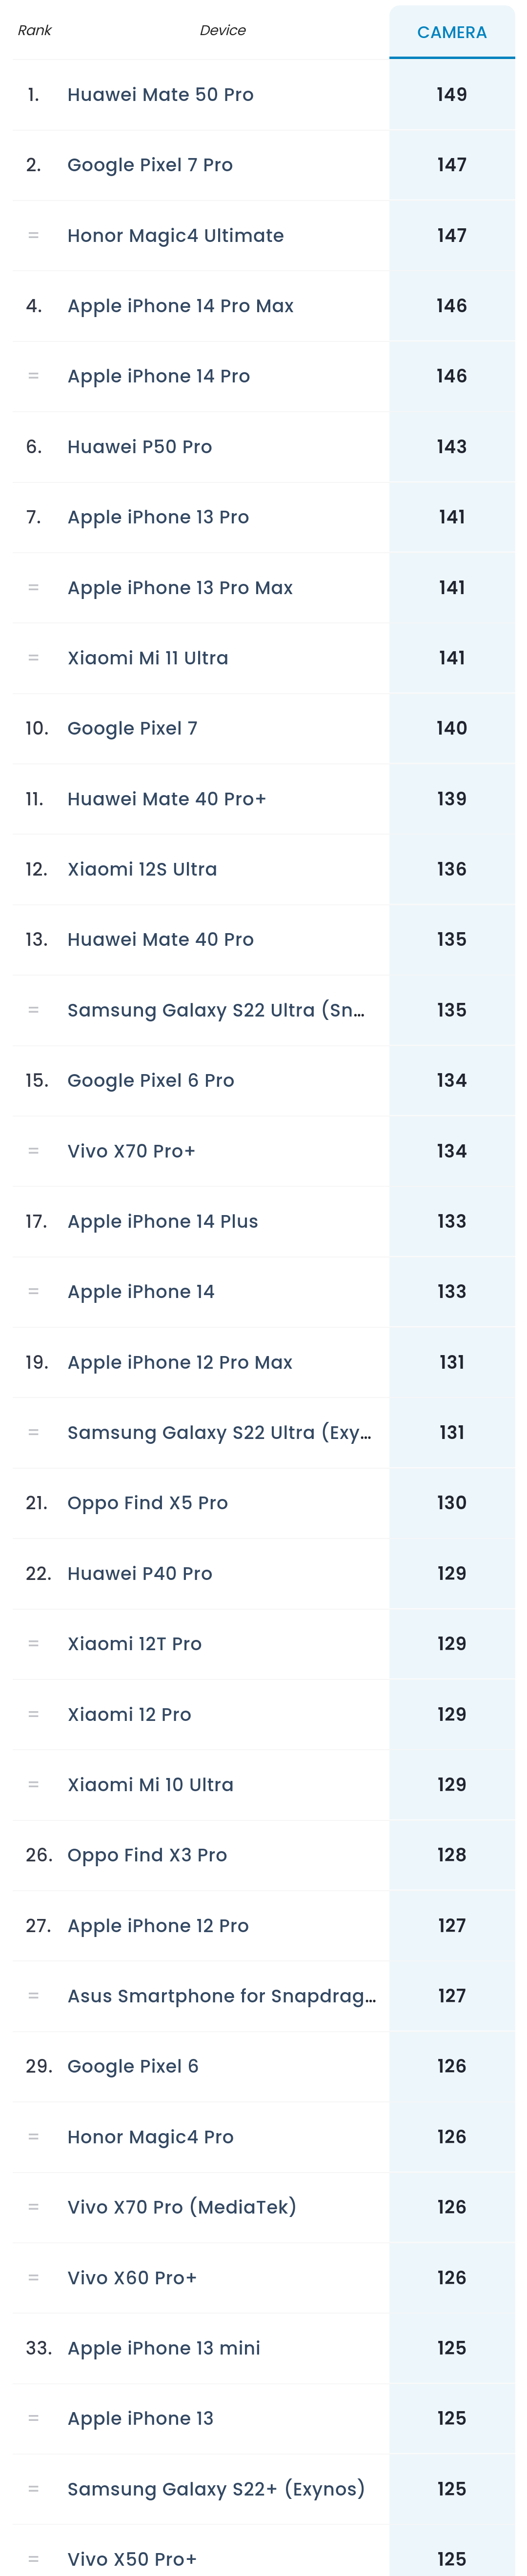The width and height of the screenshot is (527, 2576).
Task: Open the Huawei Mate 50 Pro entry
Action: coord(160,94)
